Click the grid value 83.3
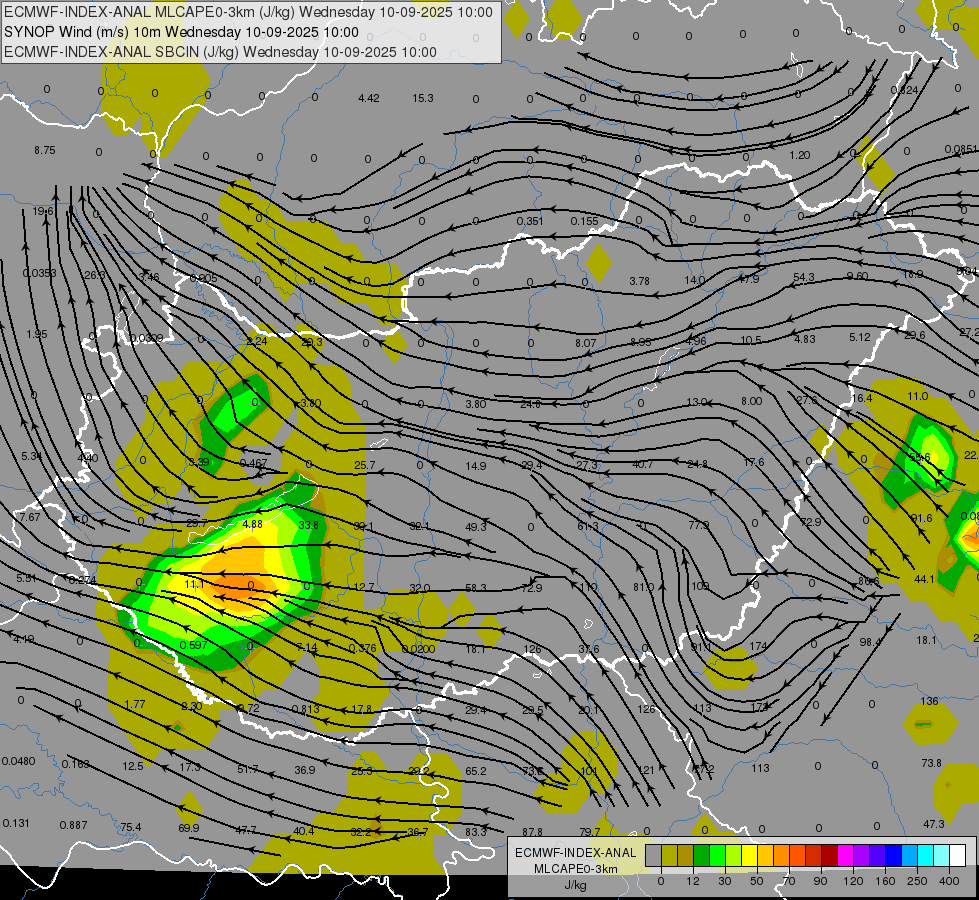The height and width of the screenshot is (900, 979). [x=476, y=832]
